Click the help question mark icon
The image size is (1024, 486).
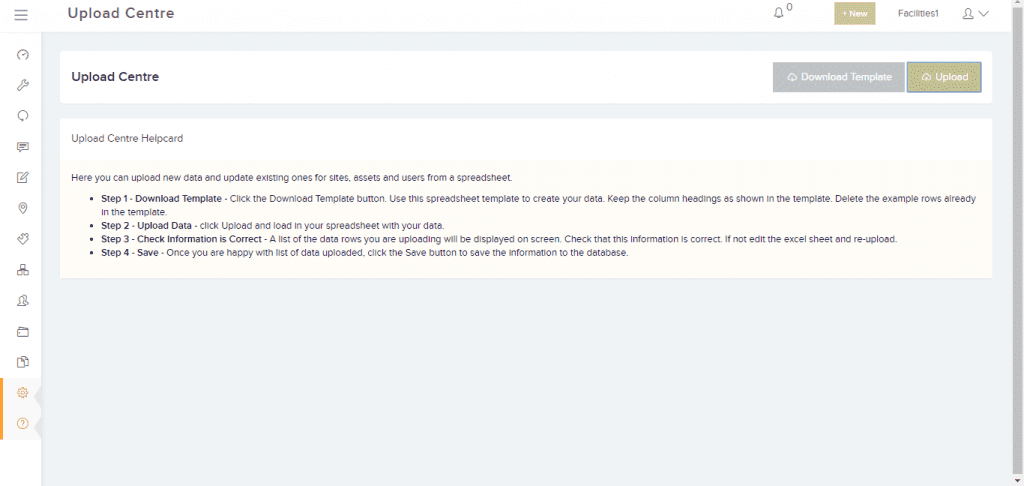click(23, 424)
